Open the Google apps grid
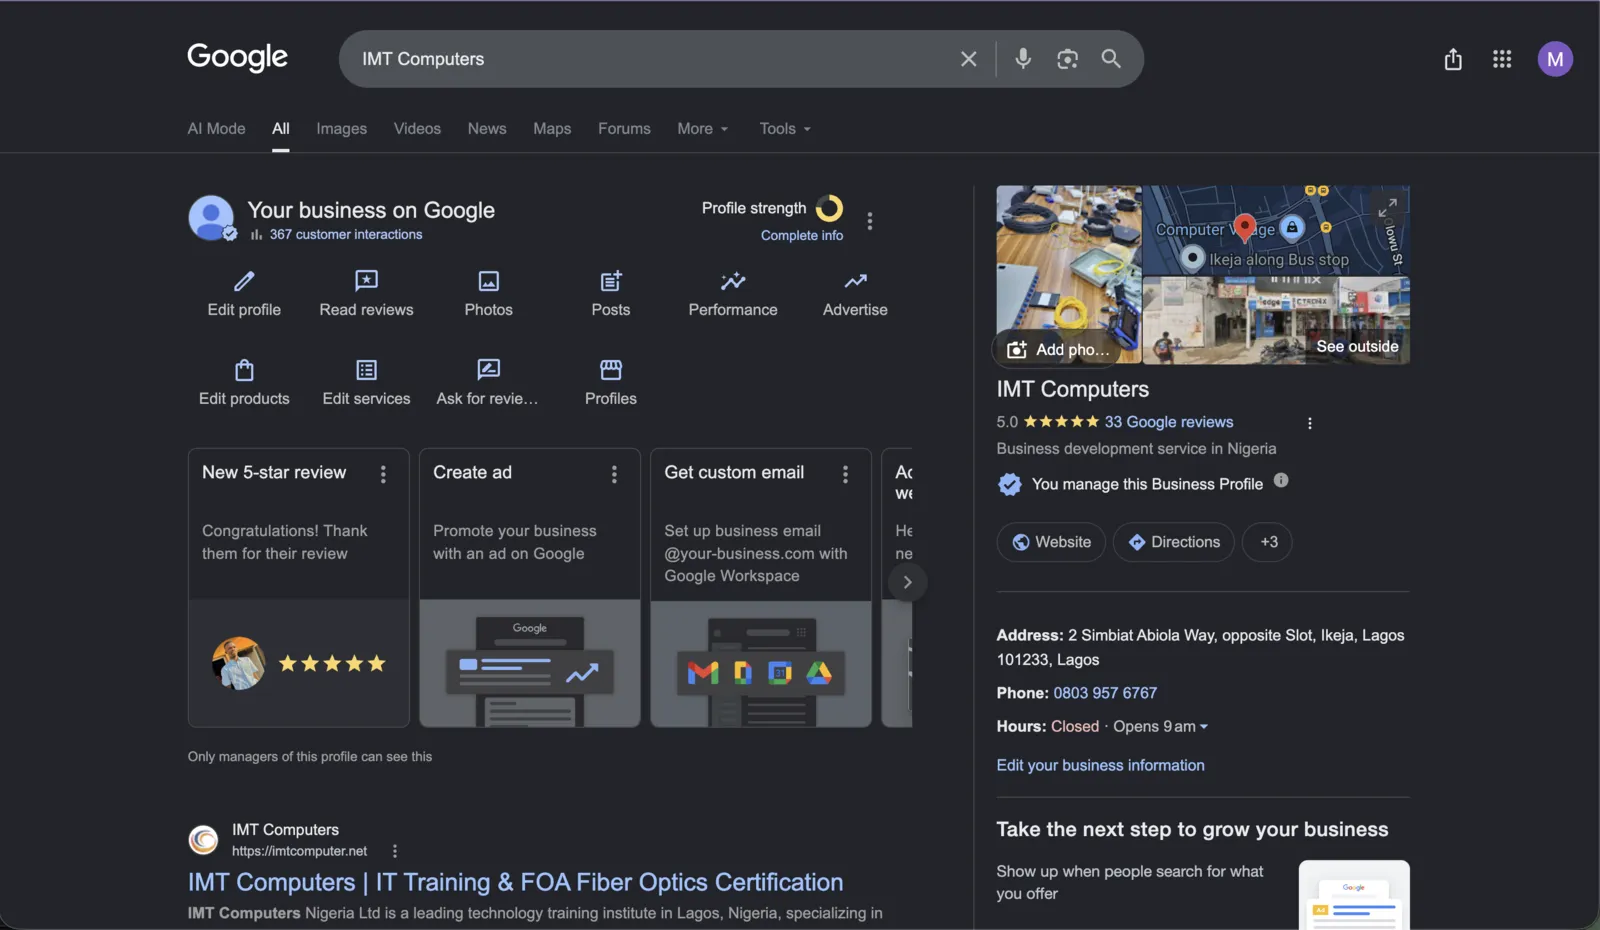1600x930 pixels. [x=1502, y=59]
